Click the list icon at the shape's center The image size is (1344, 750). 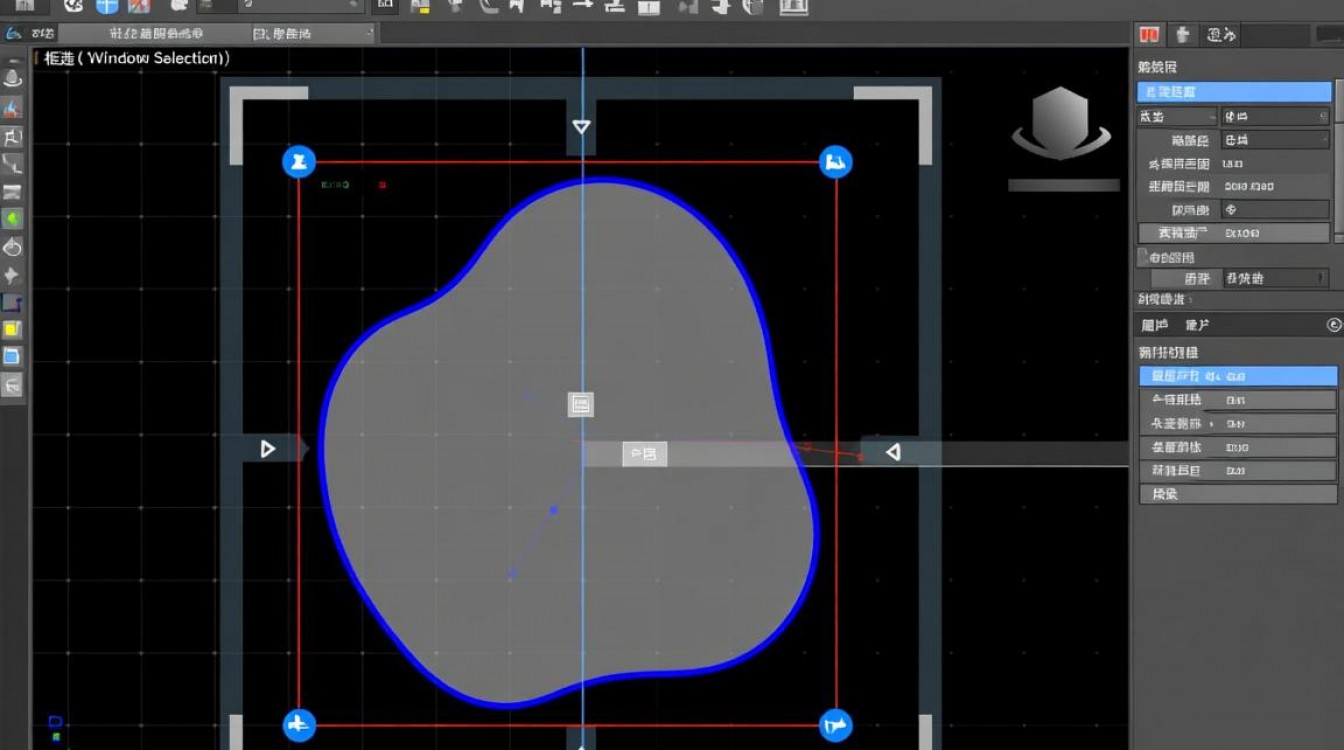[581, 404]
